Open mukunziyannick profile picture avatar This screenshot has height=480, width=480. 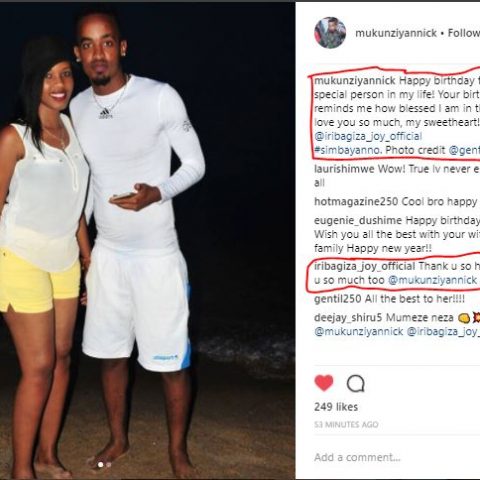coord(330,33)
